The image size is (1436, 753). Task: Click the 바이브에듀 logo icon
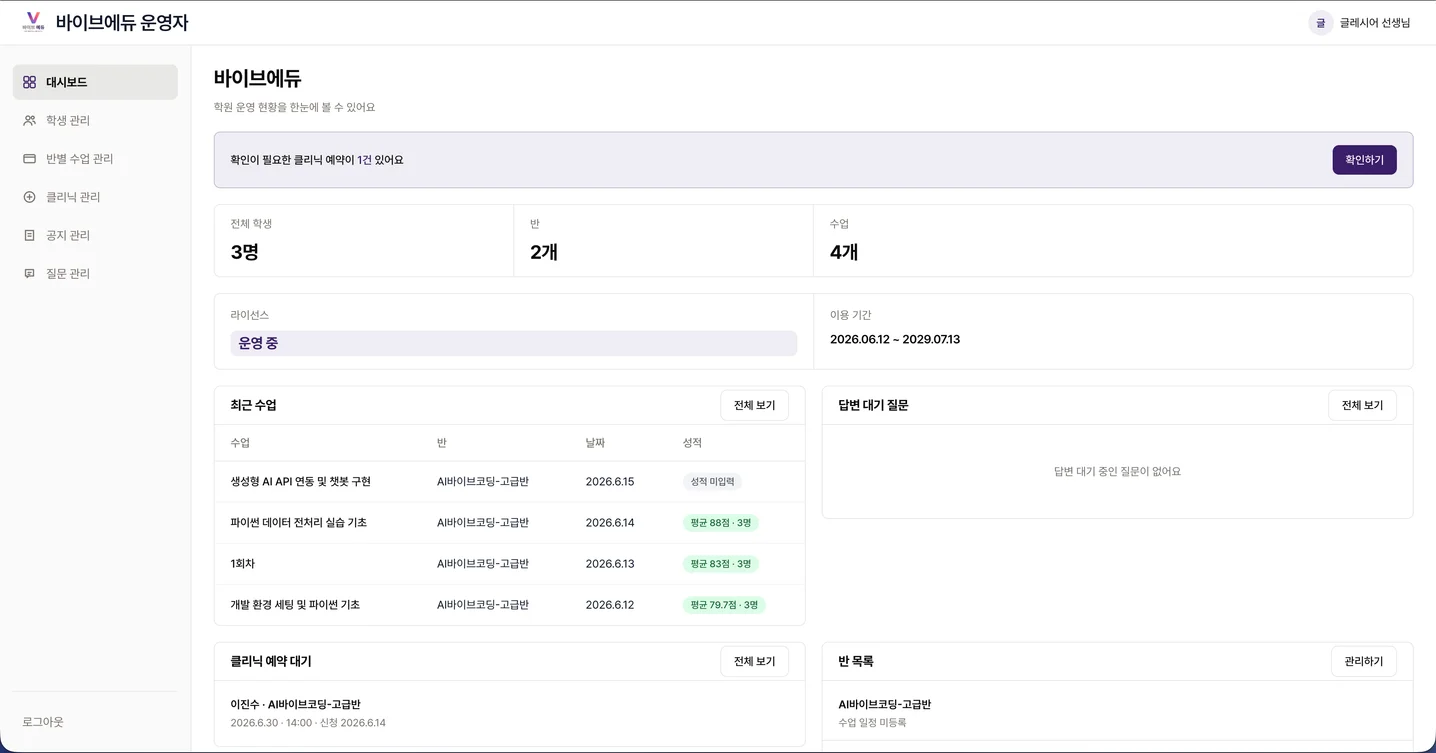click(x=33, y=22)
